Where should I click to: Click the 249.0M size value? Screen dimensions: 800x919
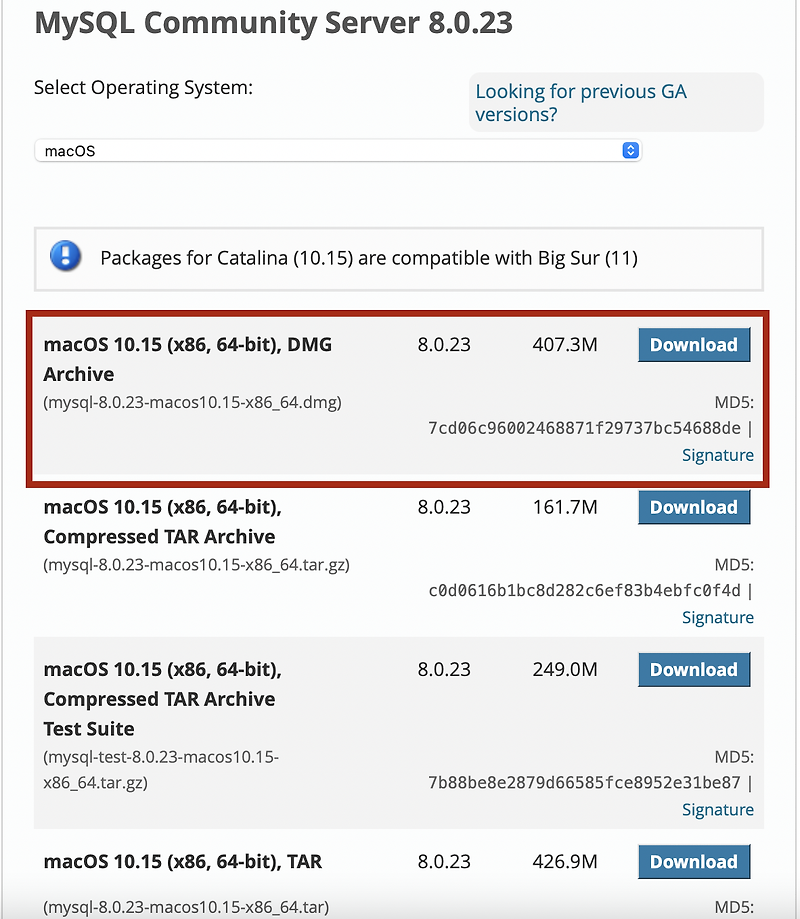point(565,669)
